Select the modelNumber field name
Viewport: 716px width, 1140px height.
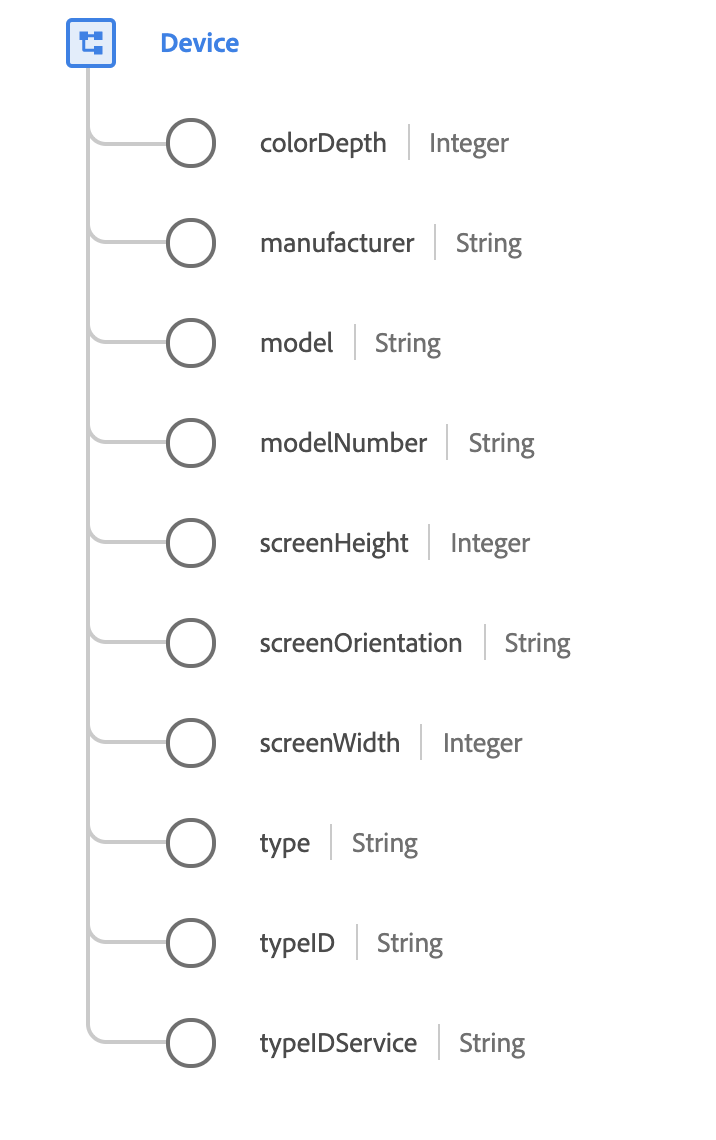tap(343, 443)
